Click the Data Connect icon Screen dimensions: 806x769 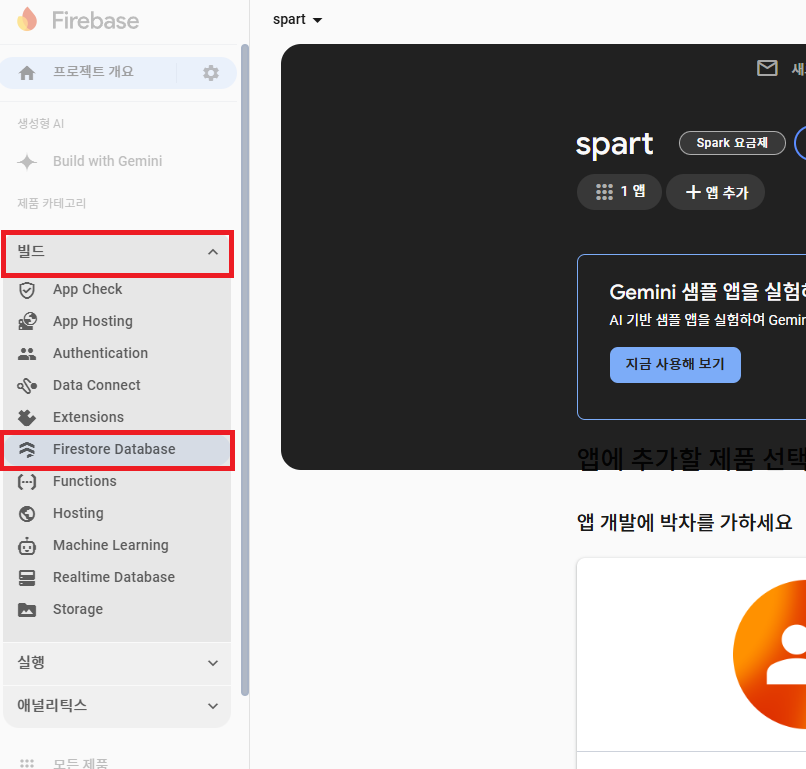27,386
